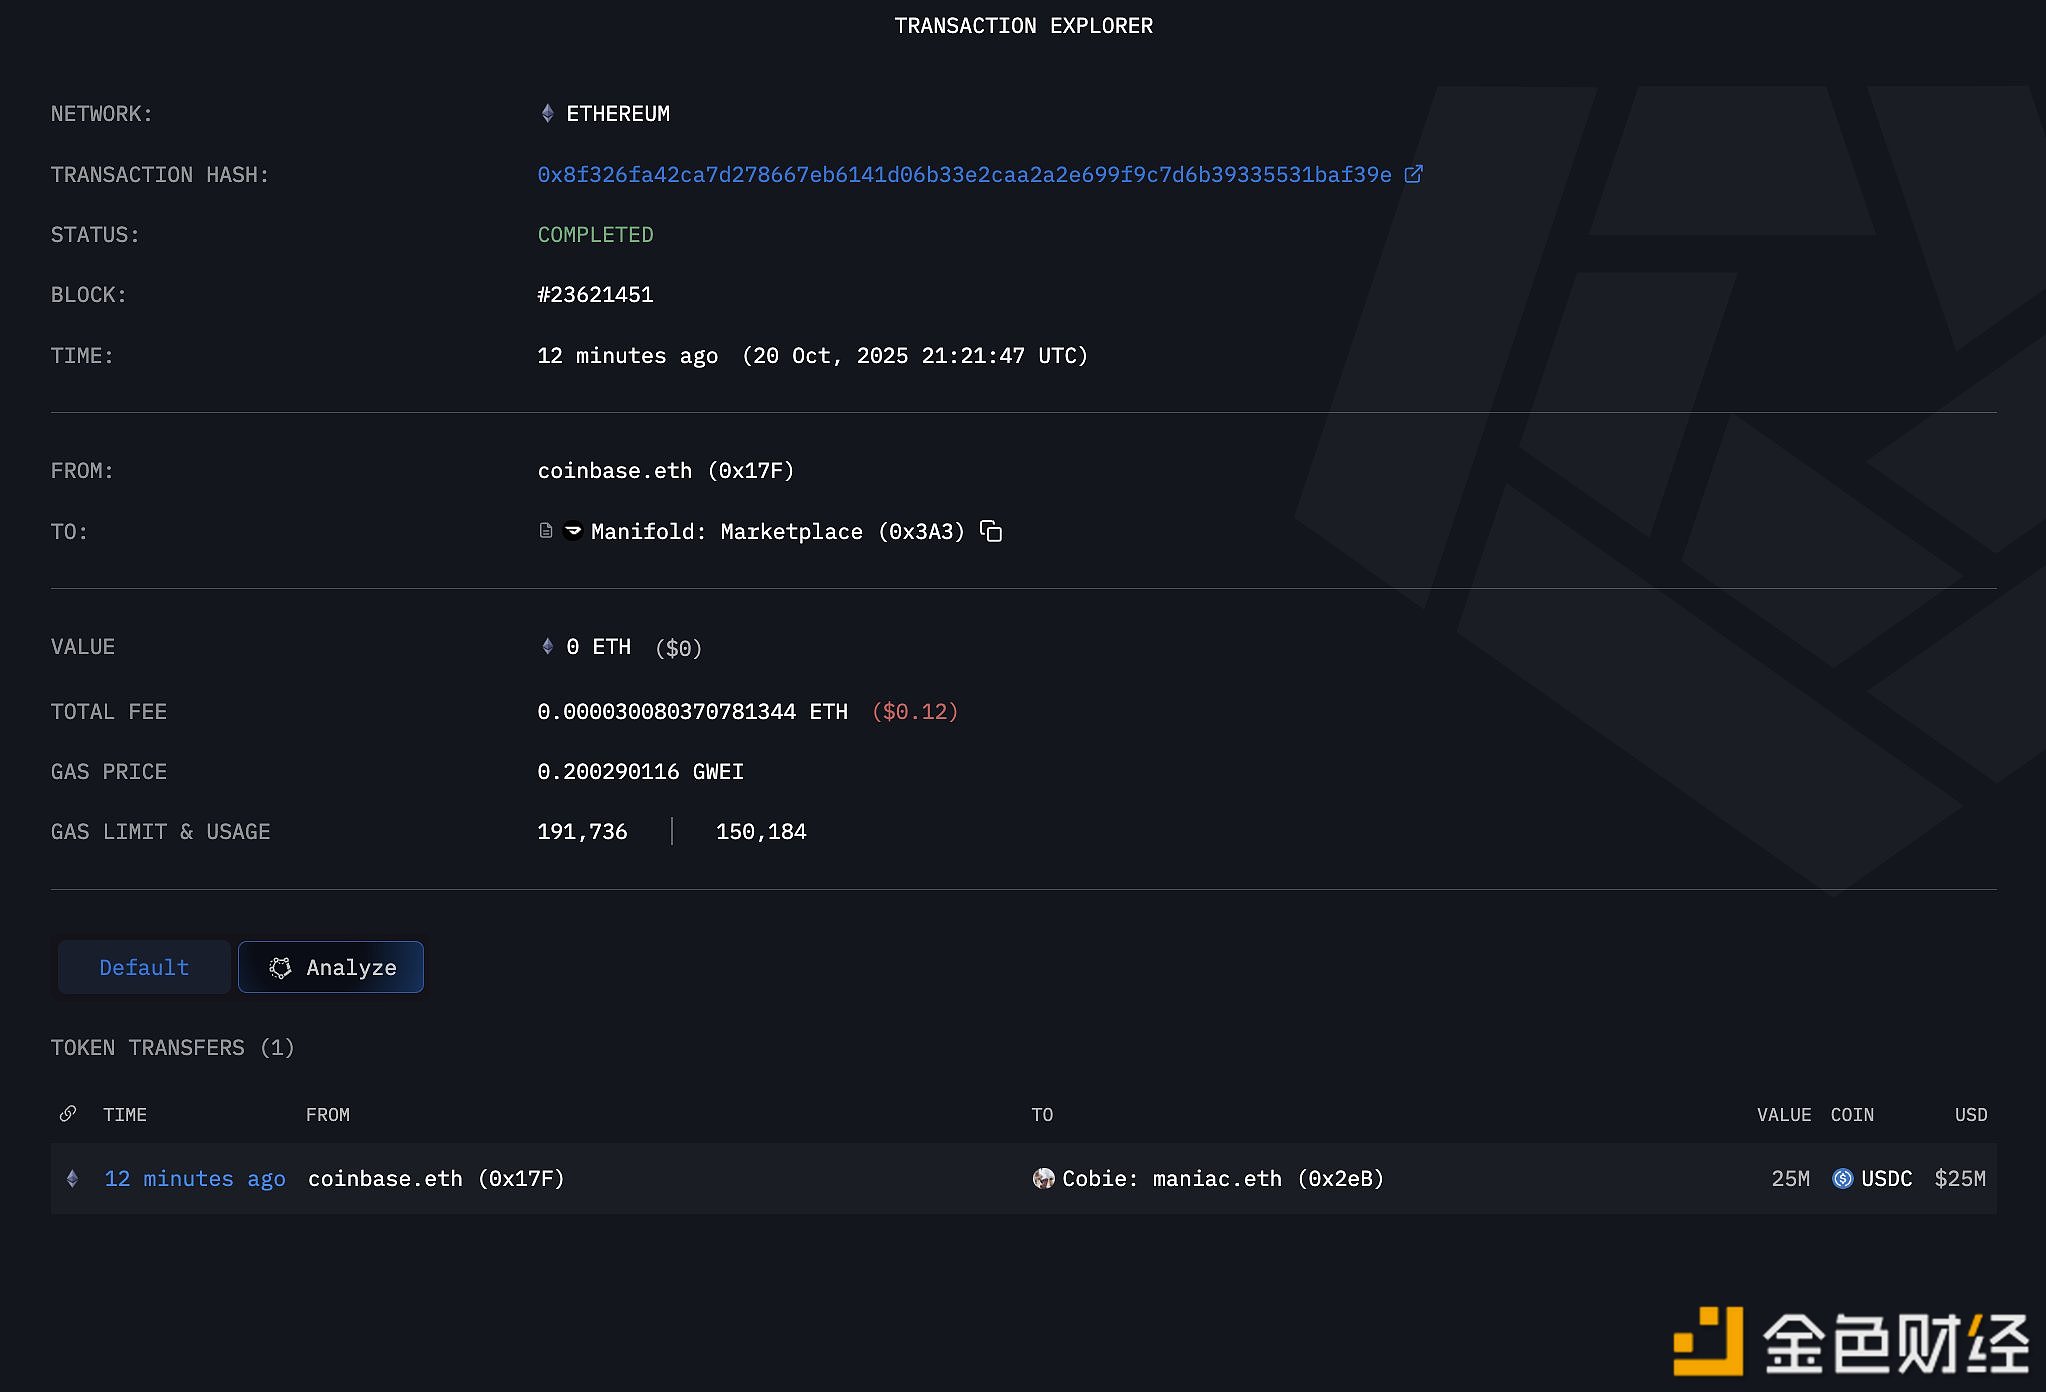Open coinbase.eth sender address in FROM field
This screenshot has height=1392, width=2046.
click(x=665, y=471)
